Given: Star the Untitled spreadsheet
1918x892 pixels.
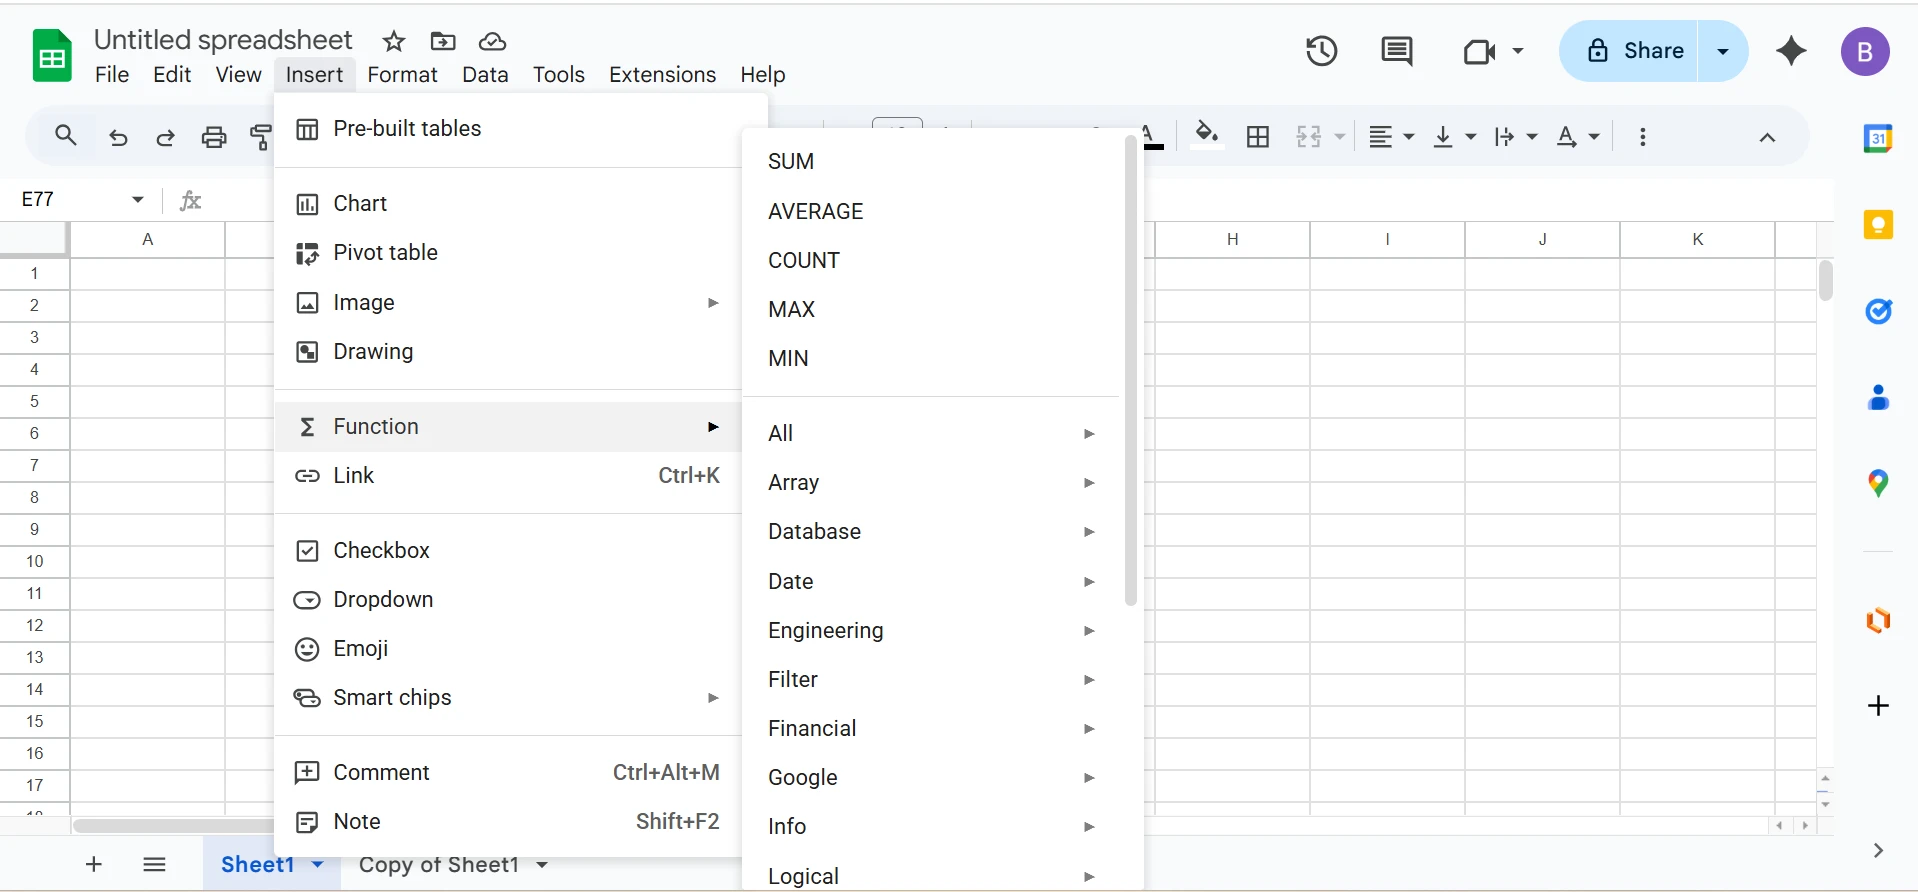Looking at the screenshot, I should click(394, 41).
